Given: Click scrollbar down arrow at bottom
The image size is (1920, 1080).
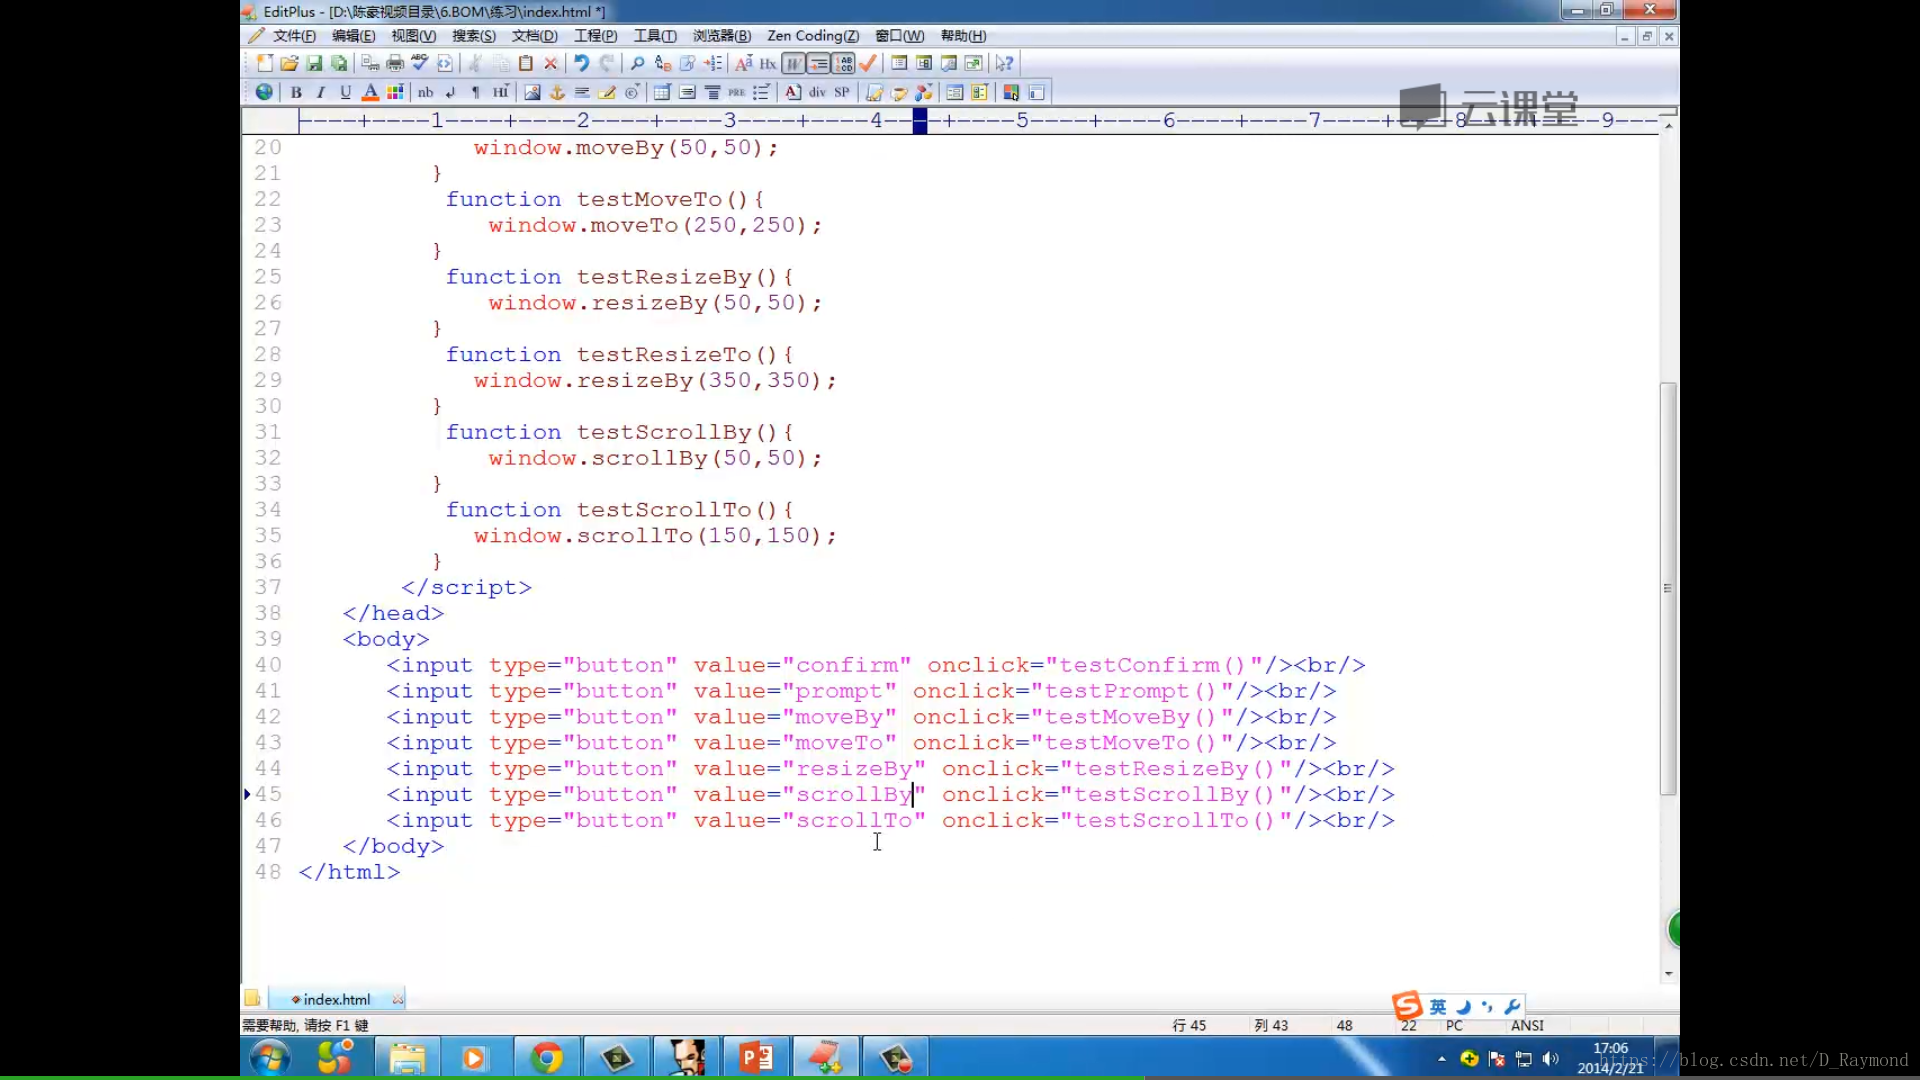Looking at the screenshot, I should coord(1668,973).
